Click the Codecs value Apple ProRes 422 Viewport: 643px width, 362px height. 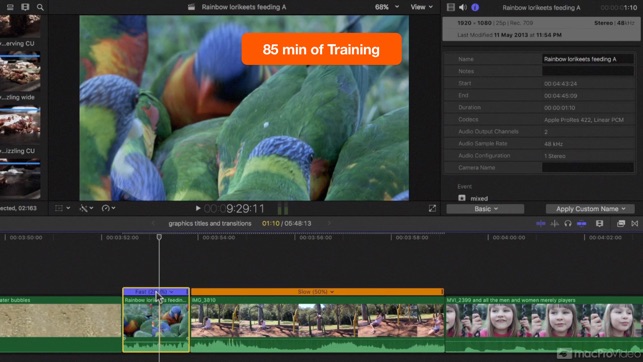(x=584, y=120)
